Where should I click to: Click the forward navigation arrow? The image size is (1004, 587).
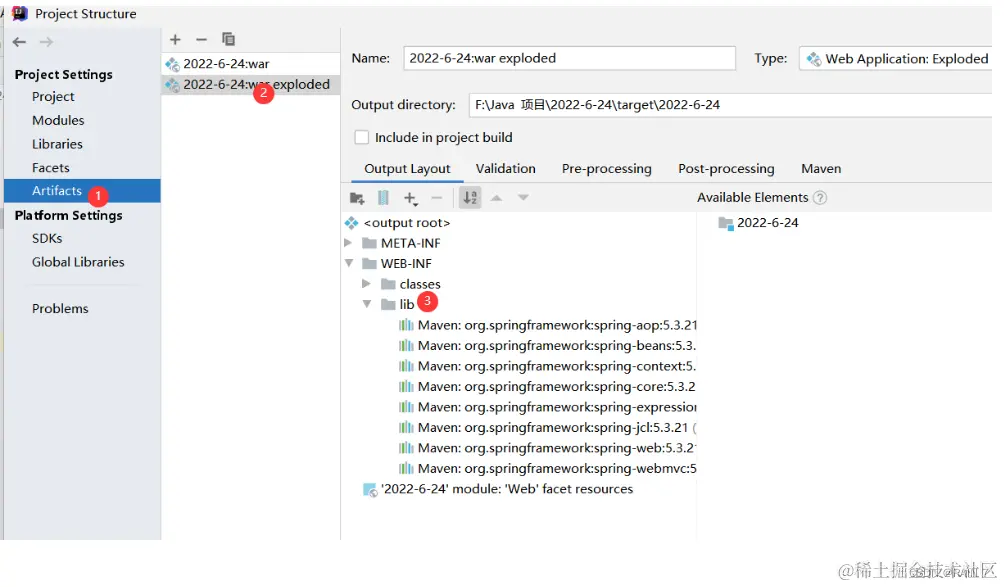[x=46, y=42]
